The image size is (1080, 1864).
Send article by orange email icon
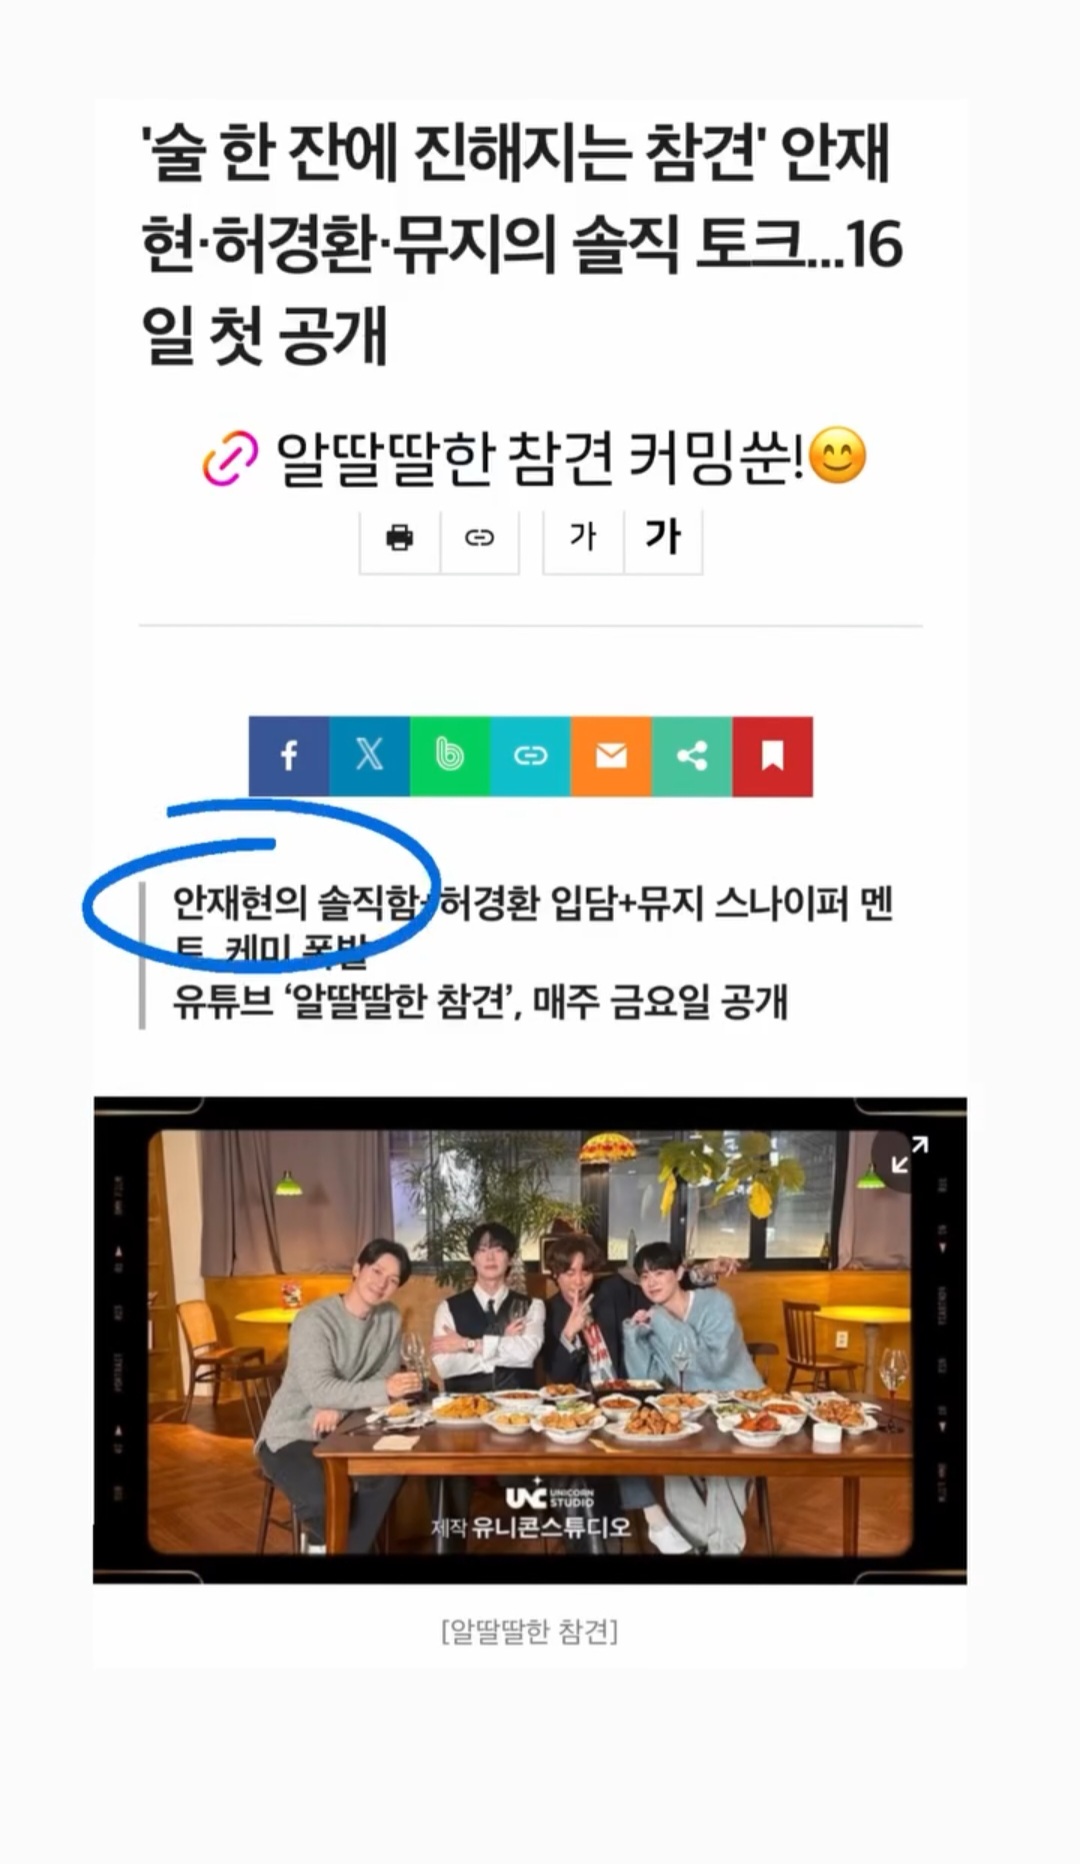click(x=611, y=756)
